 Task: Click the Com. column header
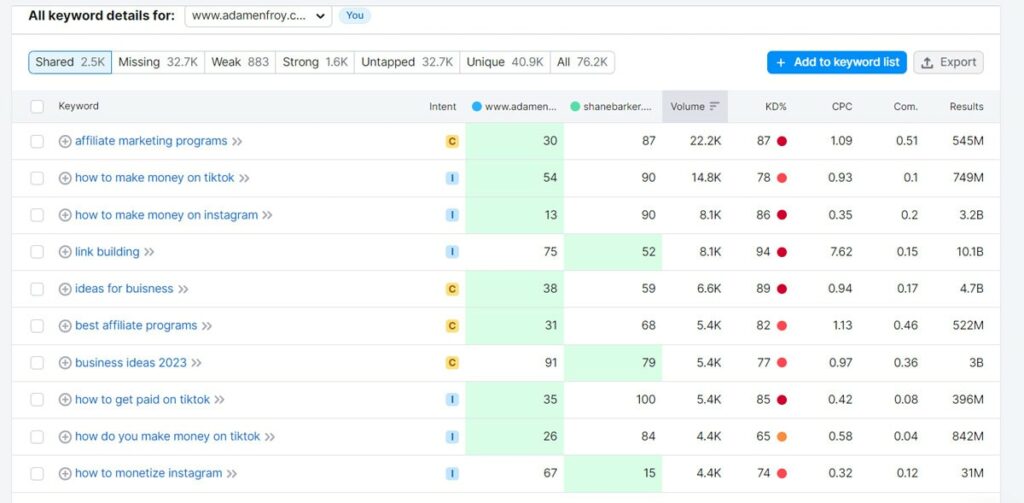pyautogui.click(x=906, y=106)
